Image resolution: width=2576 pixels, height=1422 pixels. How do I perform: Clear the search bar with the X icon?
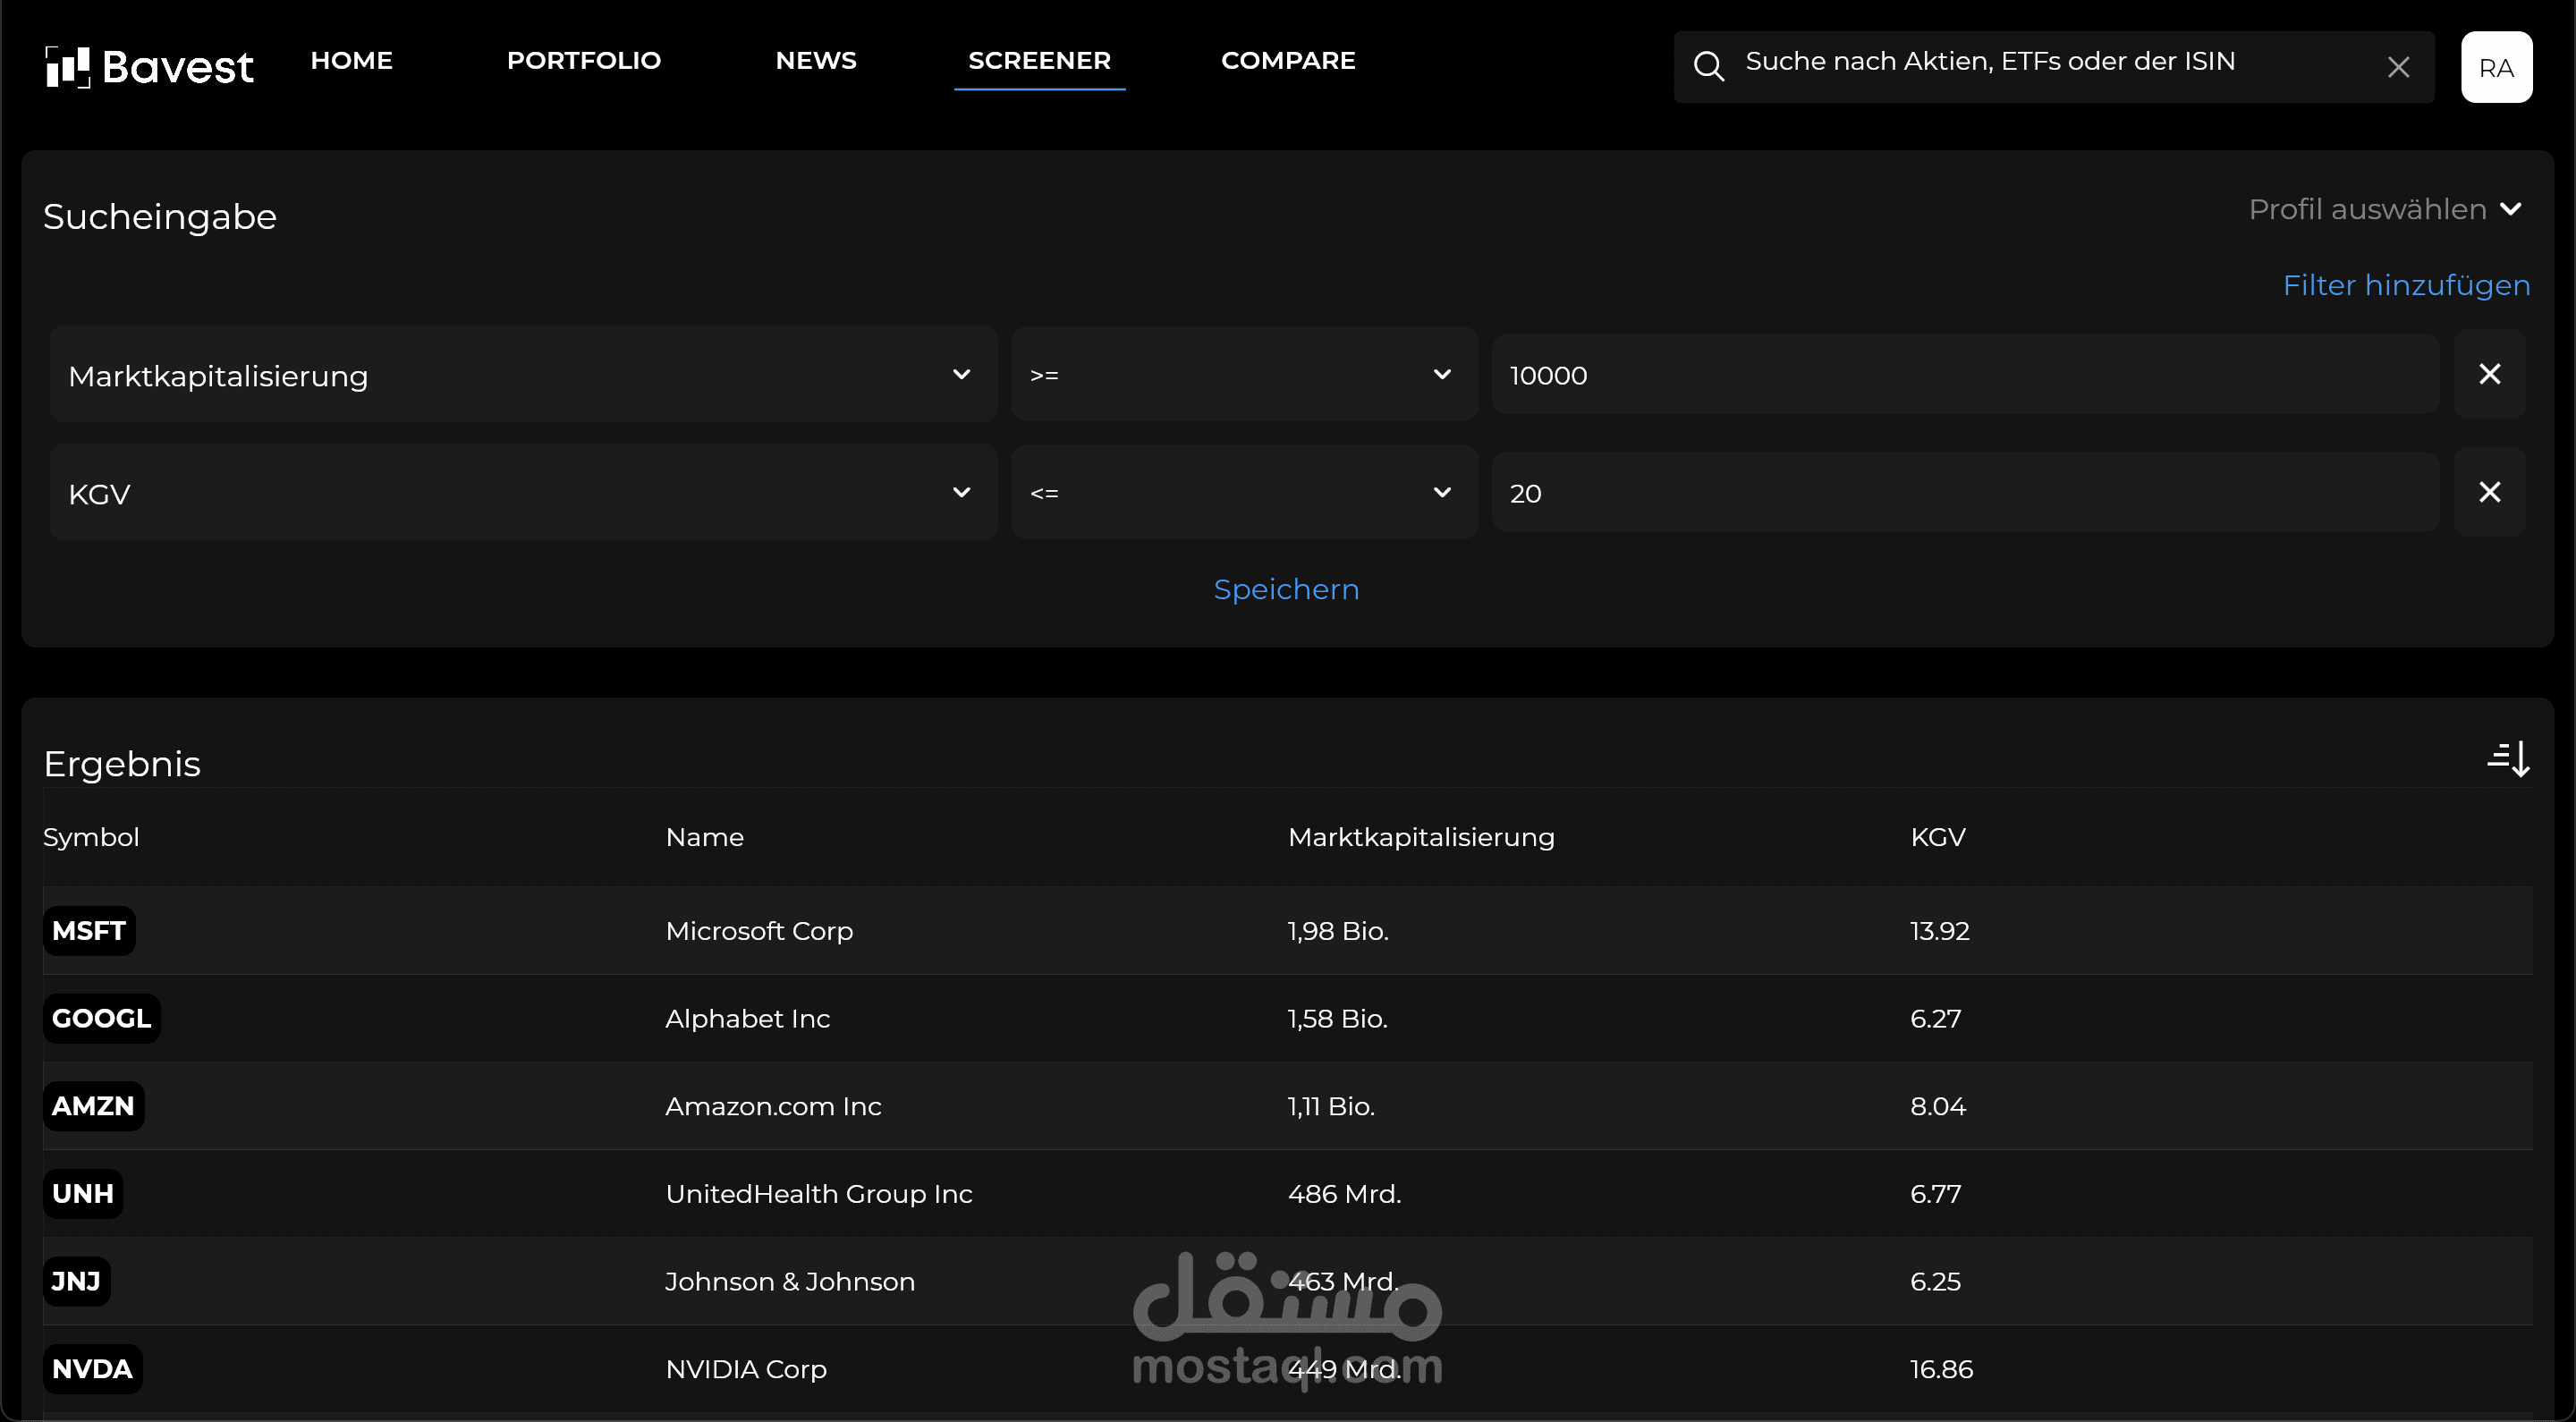pos(2398,67)
